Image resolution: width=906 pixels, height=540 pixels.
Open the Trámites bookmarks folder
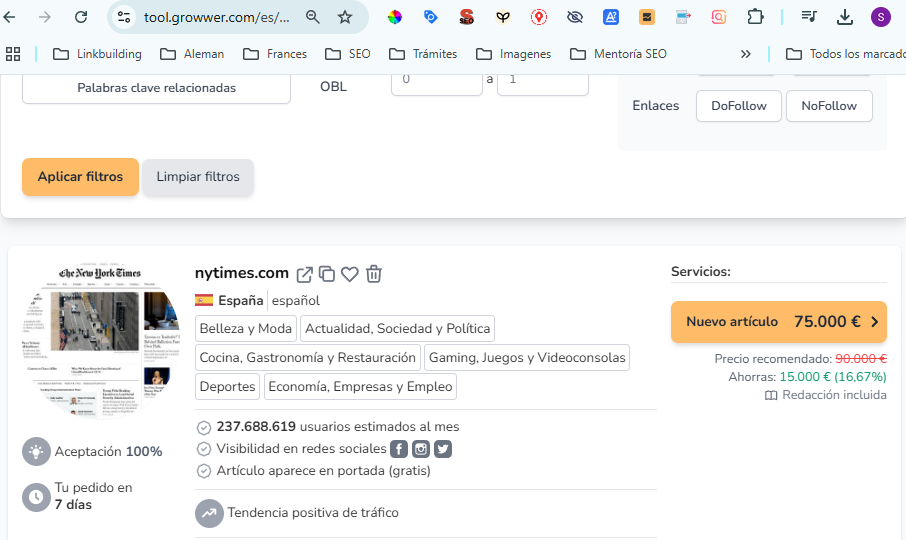point(423,54)
